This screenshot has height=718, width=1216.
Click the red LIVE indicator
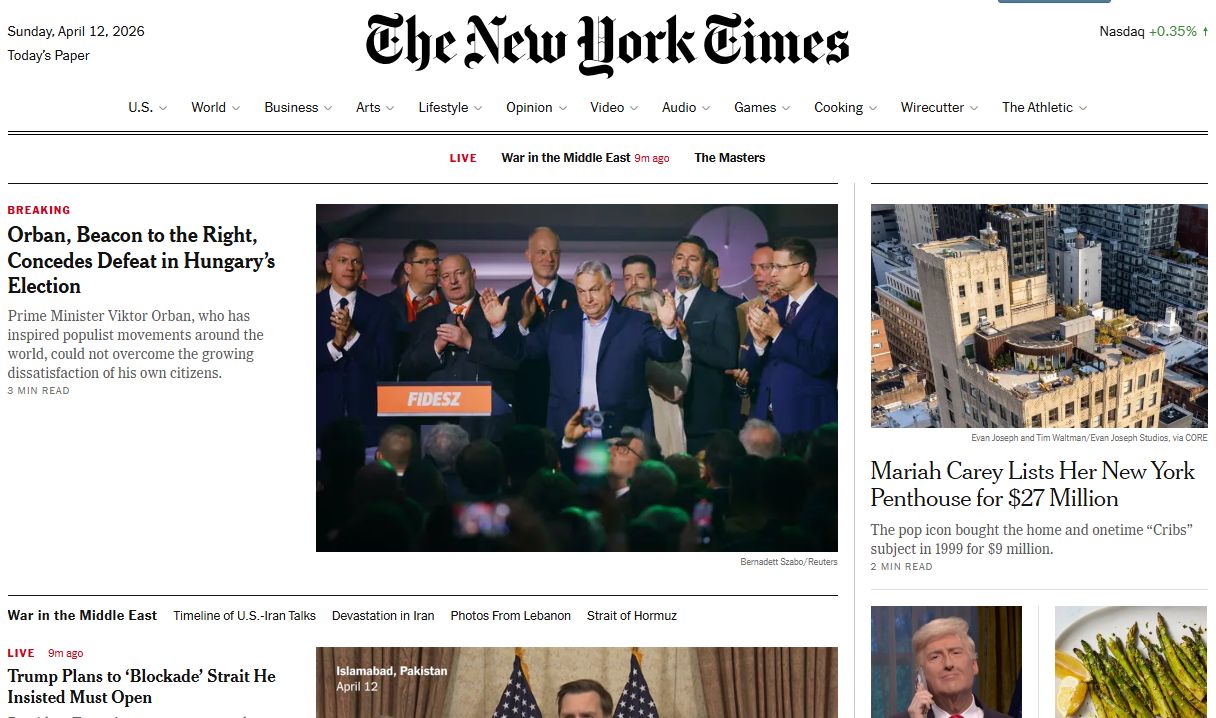463,158
